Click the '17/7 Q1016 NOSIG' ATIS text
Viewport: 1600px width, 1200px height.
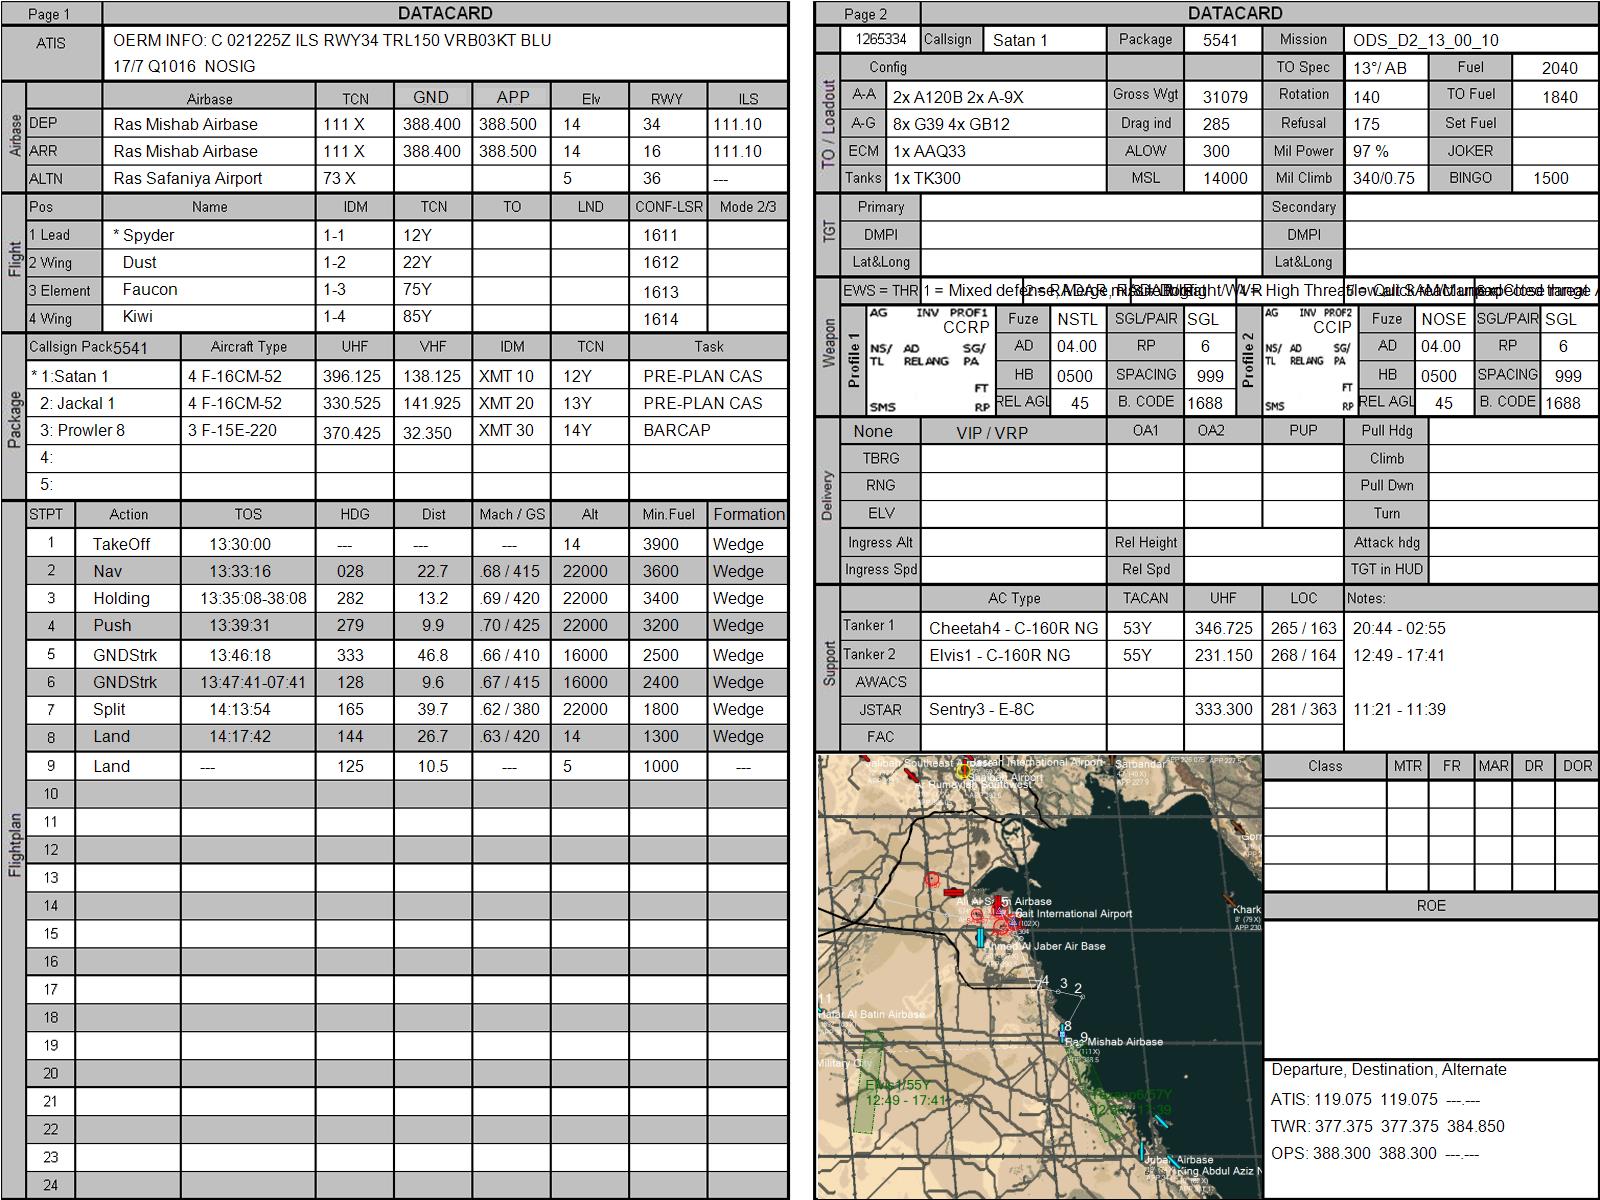[x=184, y=66]
